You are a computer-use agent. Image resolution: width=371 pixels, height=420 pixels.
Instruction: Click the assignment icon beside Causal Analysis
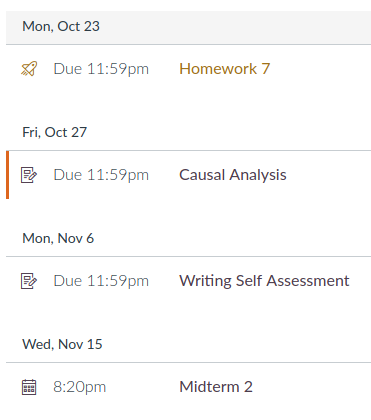29,175
